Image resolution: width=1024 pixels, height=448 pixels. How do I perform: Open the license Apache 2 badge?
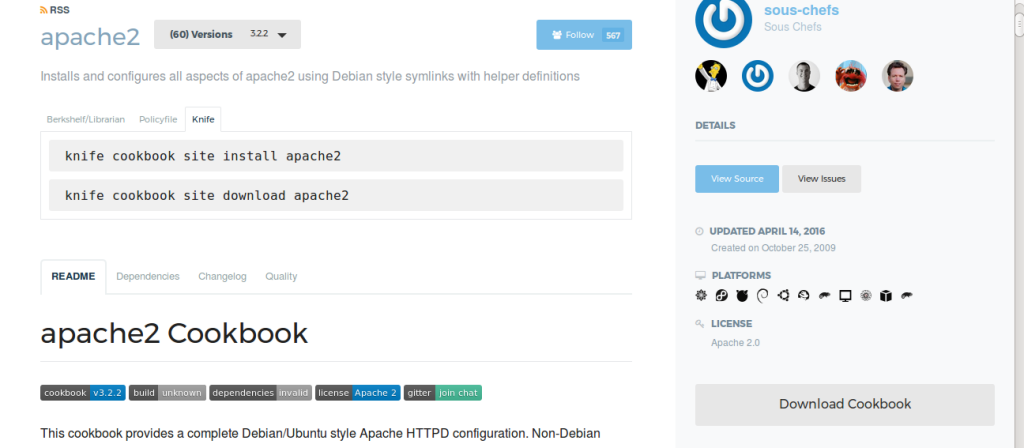(358, 392)
